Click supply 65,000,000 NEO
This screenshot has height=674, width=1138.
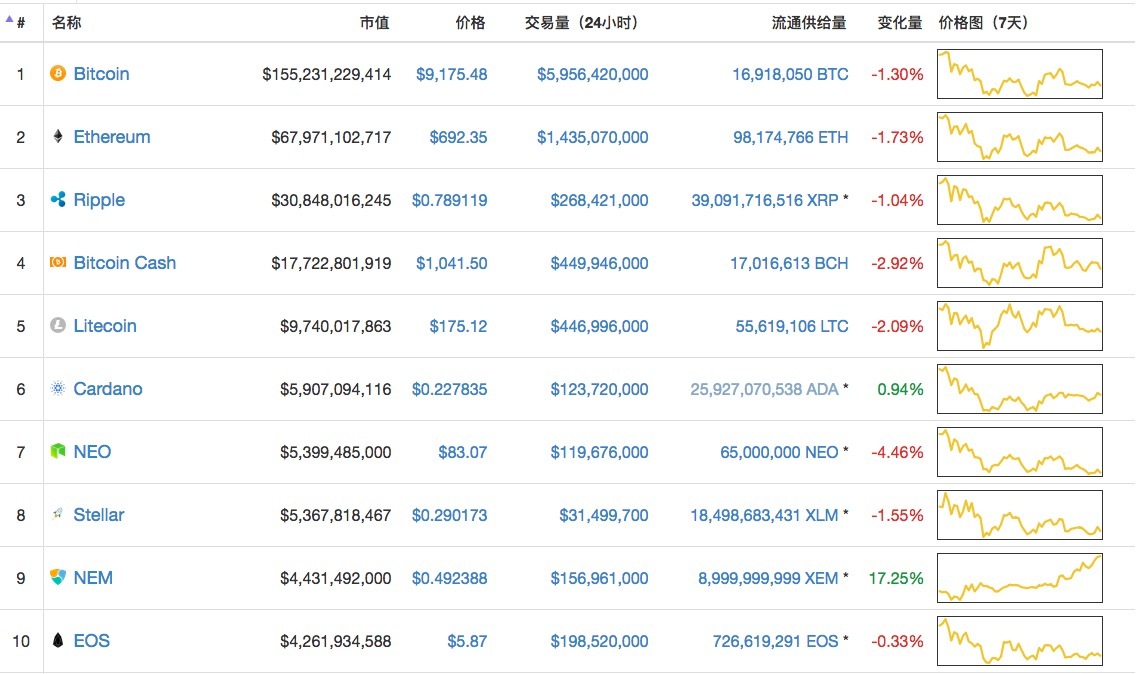779,453
